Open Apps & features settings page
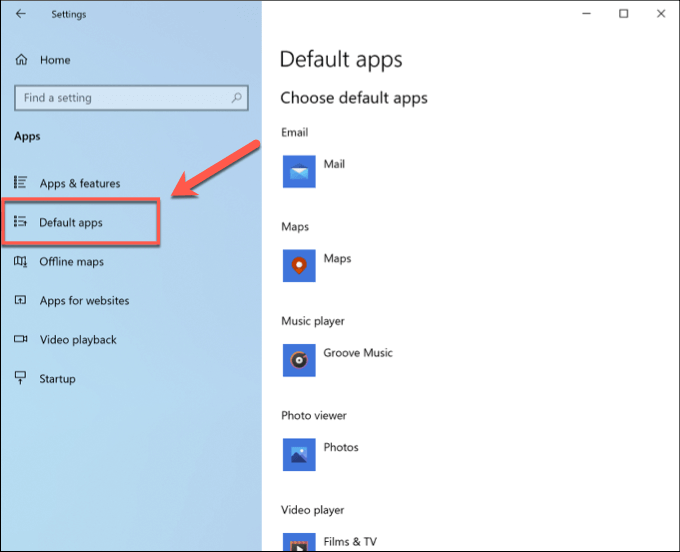 pyautogui.click(x=80, y=183)
